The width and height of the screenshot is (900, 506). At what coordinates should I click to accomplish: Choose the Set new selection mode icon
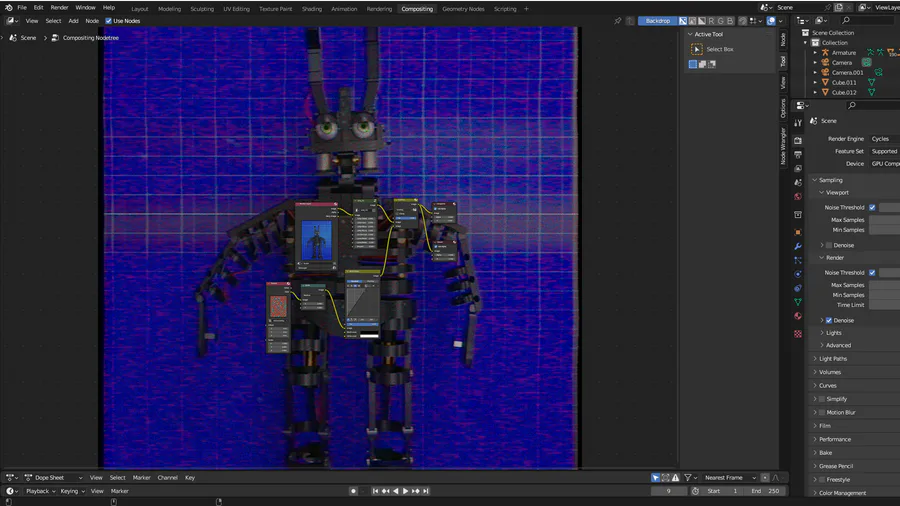pyautogui.click(x=693, y=64)
